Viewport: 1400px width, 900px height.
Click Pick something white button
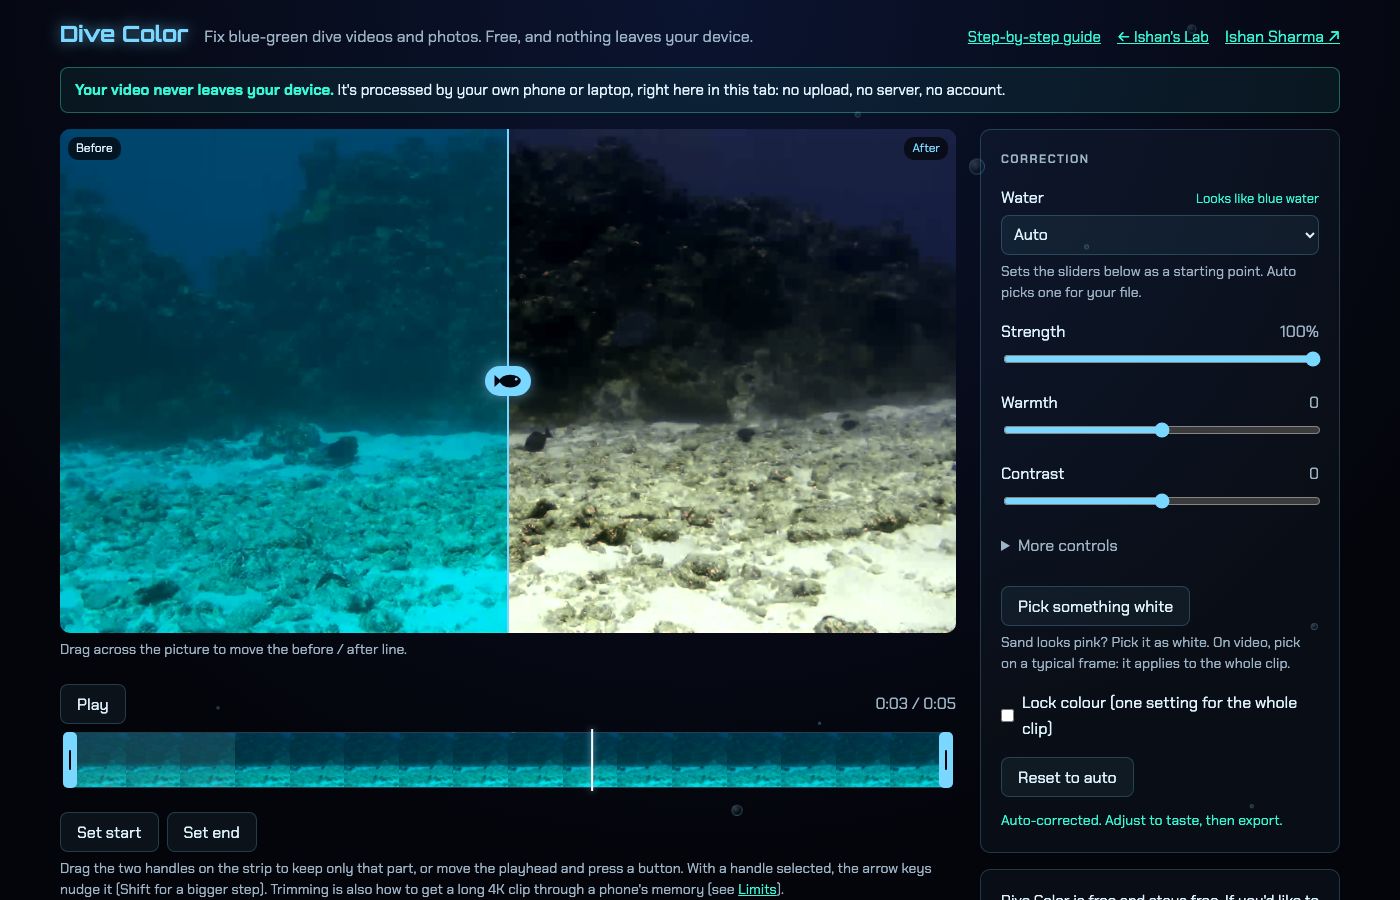coord(1095,606)
